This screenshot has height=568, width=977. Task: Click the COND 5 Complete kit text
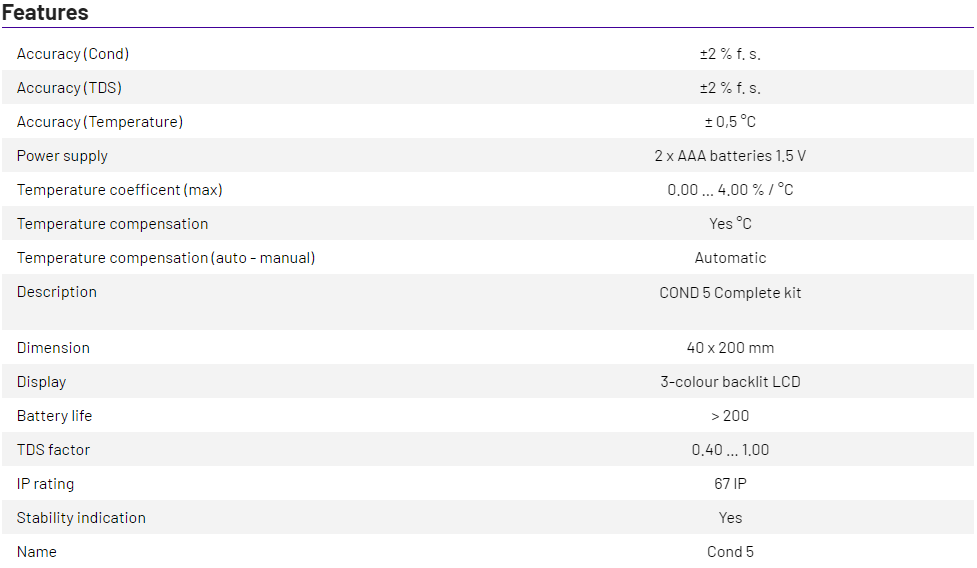click(x=730, y=293)
